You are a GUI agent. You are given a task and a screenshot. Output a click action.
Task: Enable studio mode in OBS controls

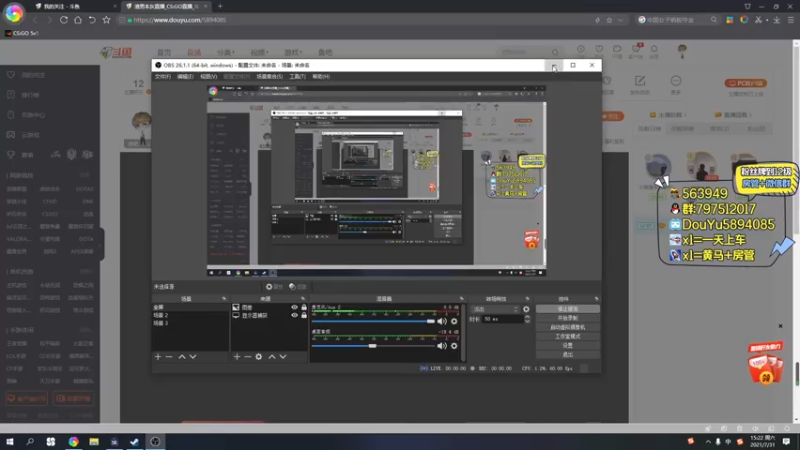pos(567,336)
